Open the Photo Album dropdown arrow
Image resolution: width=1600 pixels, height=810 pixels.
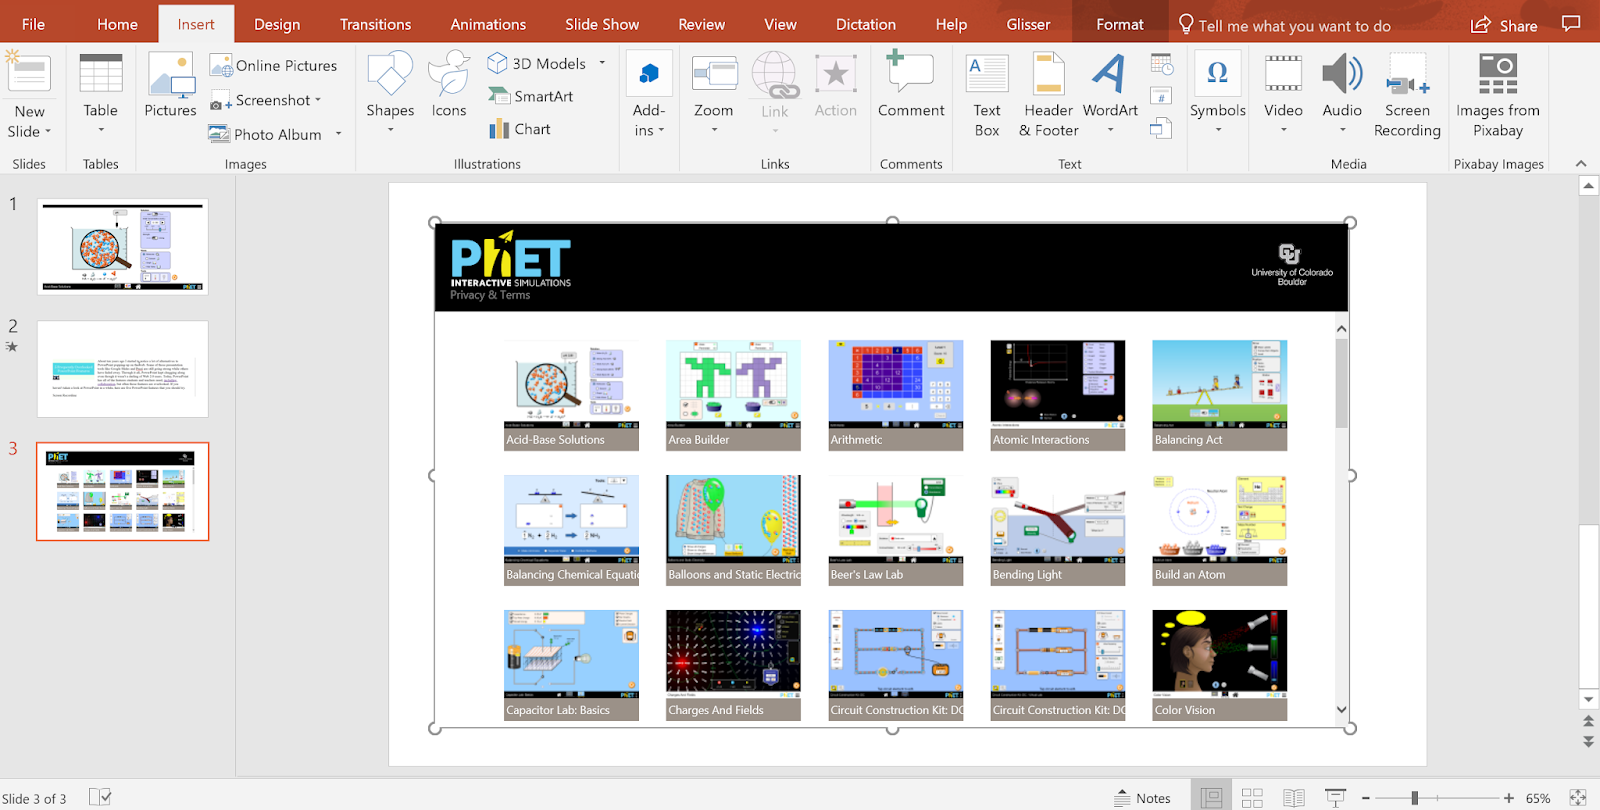pyautogui.click(x=339, y=134)
